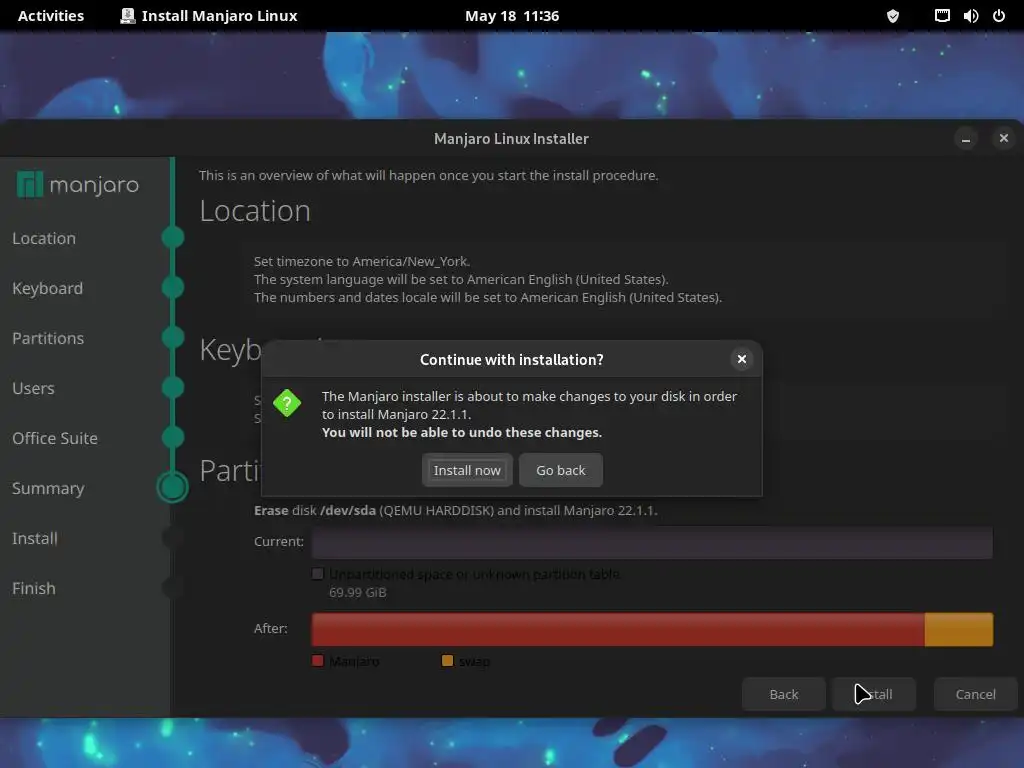This screenshot has width=1024, height=768.
Task: Click the orange swap legend swatch
Action: 447,661
